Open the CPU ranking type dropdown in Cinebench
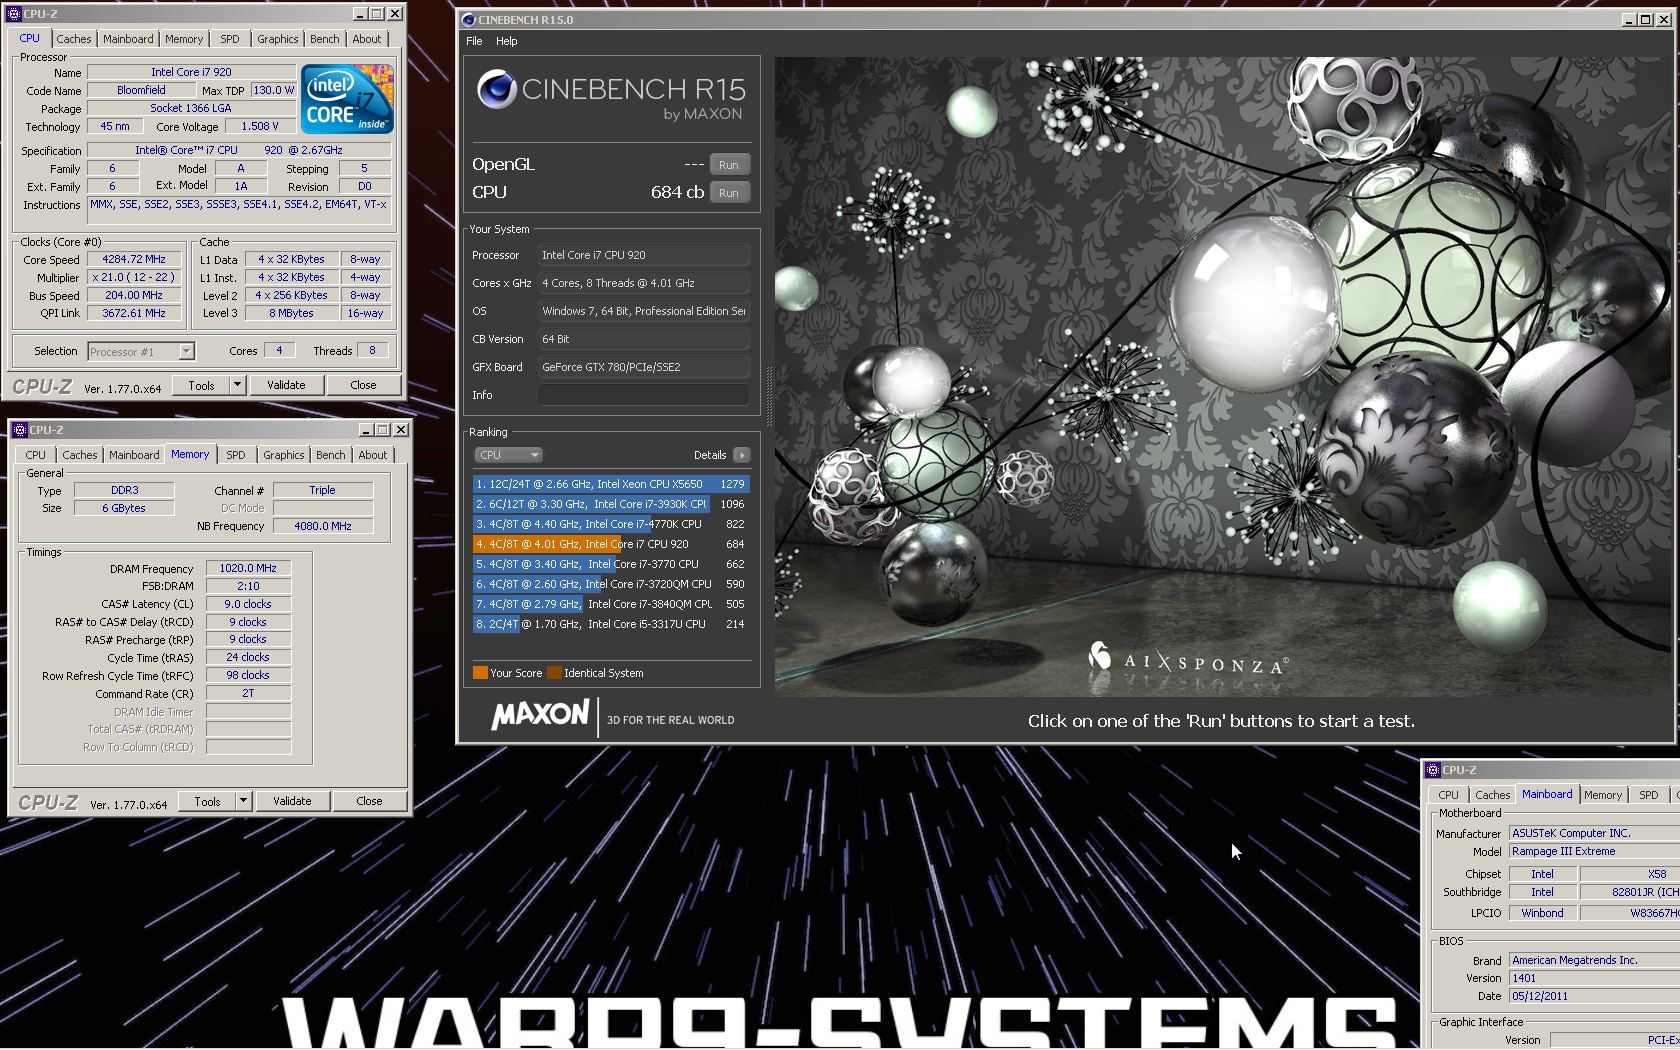The image size is (1680, 1050). 508,455
